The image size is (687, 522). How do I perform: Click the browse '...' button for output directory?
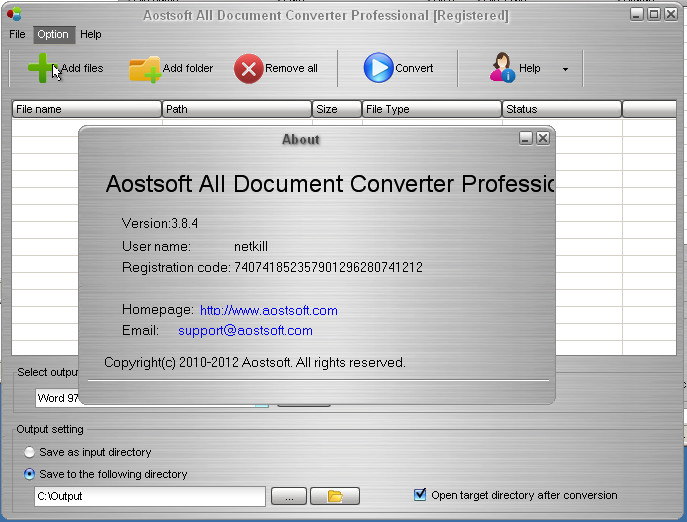point(289,496)
